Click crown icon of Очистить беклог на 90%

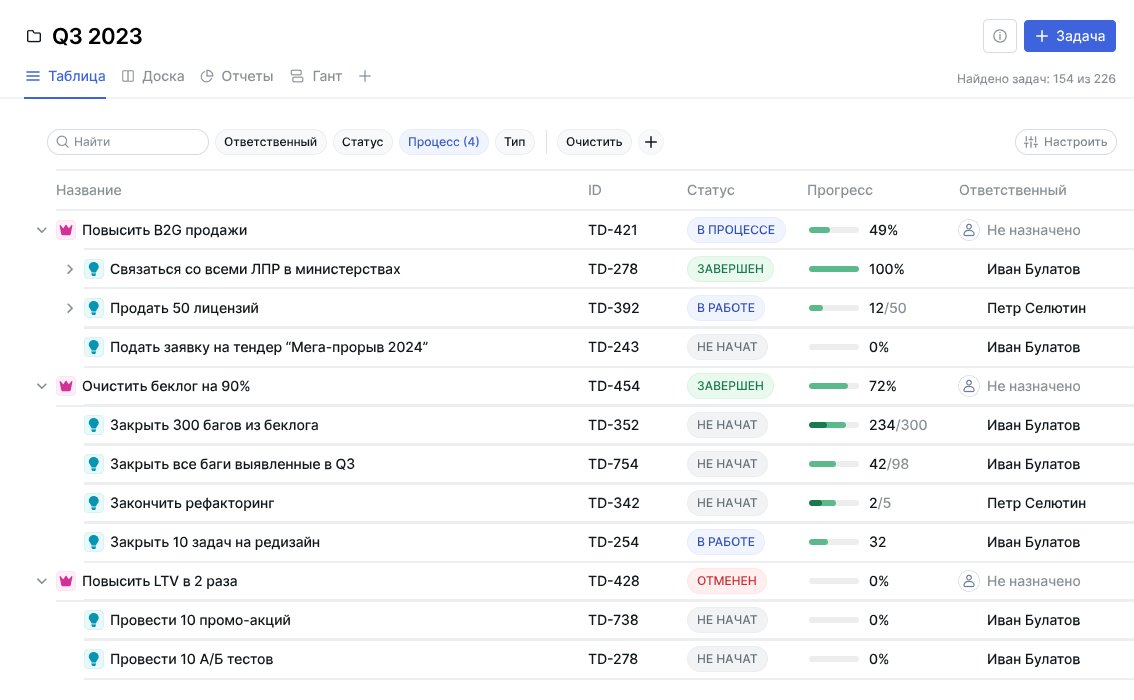[66, 386]
